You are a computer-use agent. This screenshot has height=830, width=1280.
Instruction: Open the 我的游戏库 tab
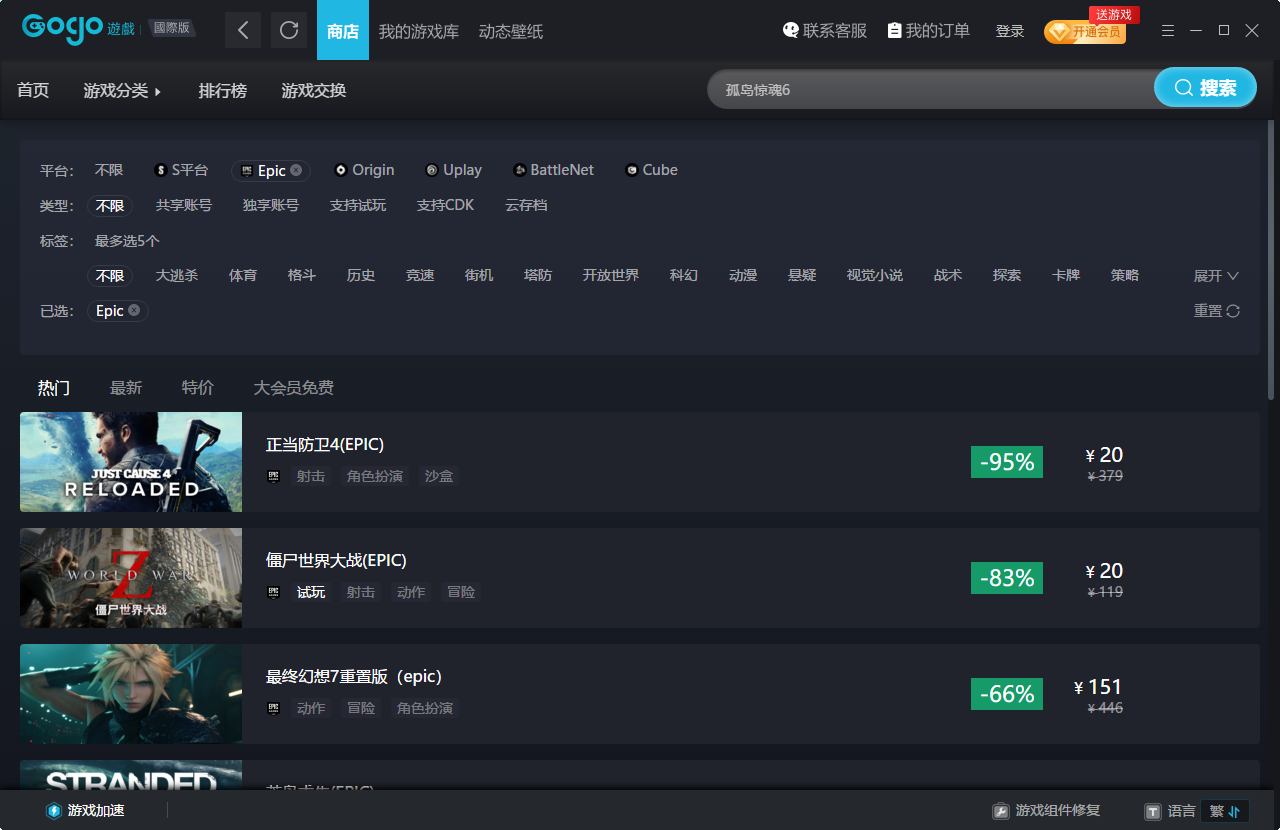419,31
